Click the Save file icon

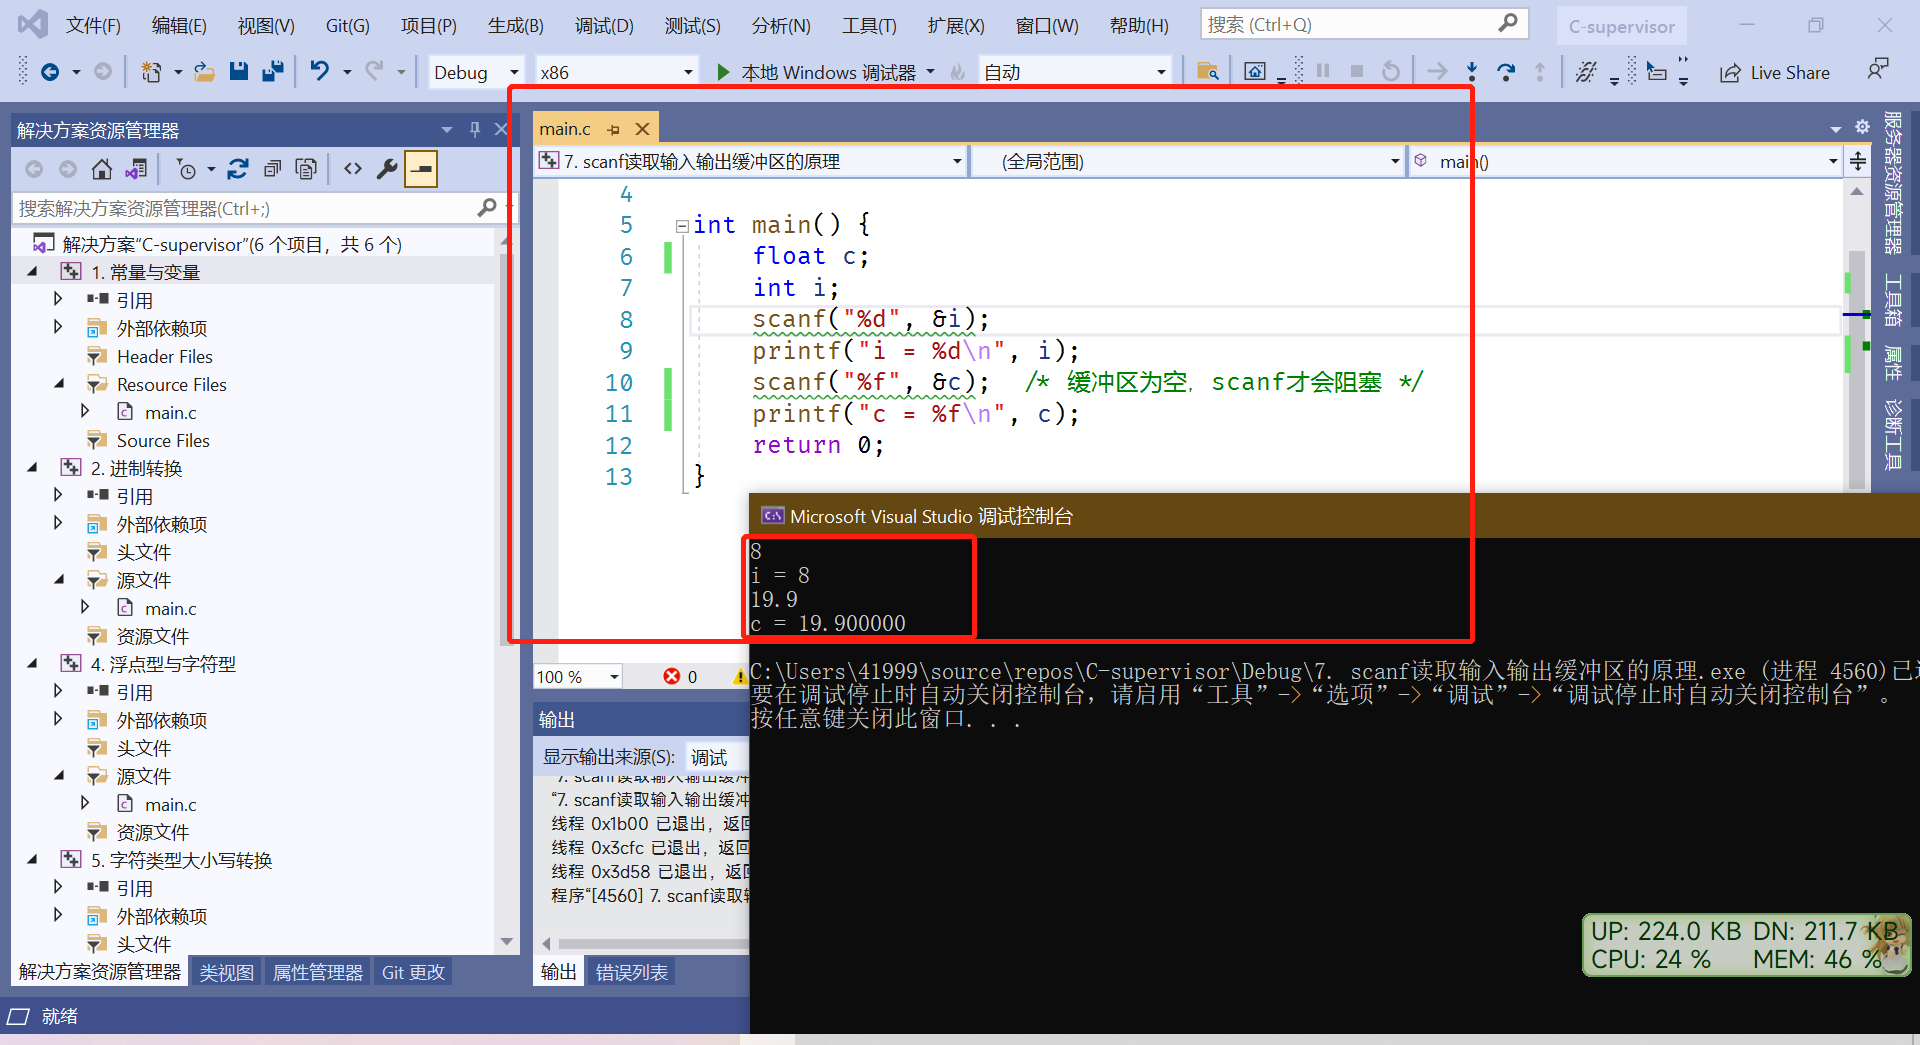pos(238,72)
